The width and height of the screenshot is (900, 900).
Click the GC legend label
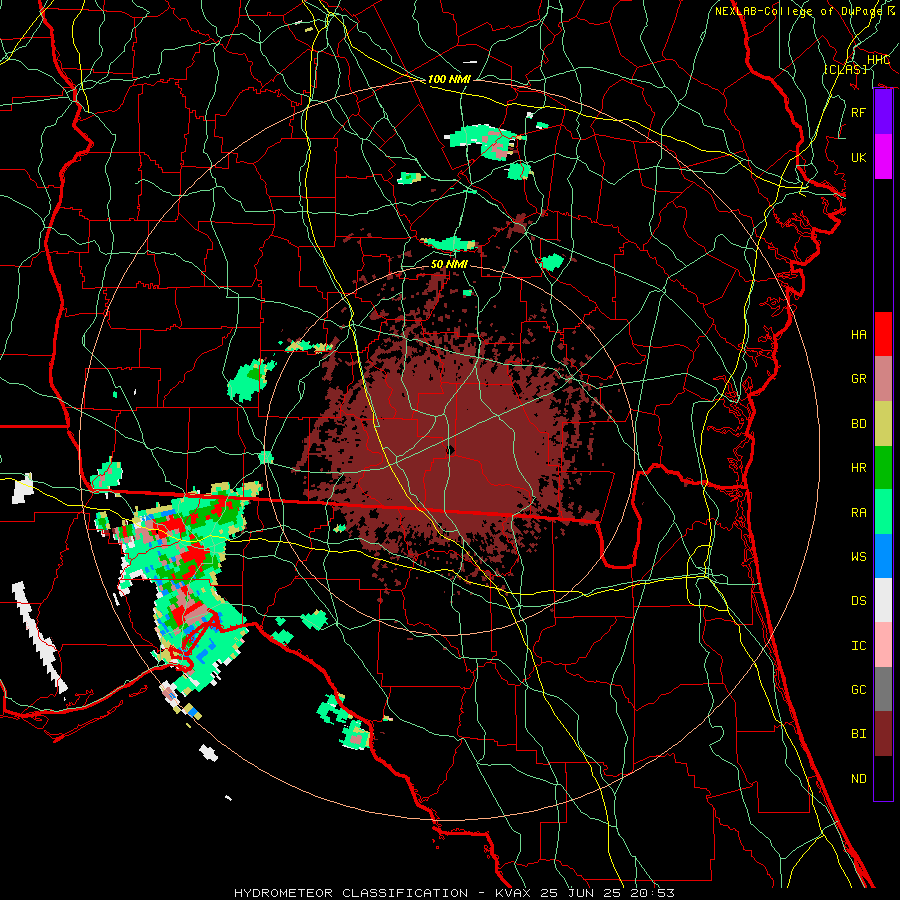pos(859,690)
